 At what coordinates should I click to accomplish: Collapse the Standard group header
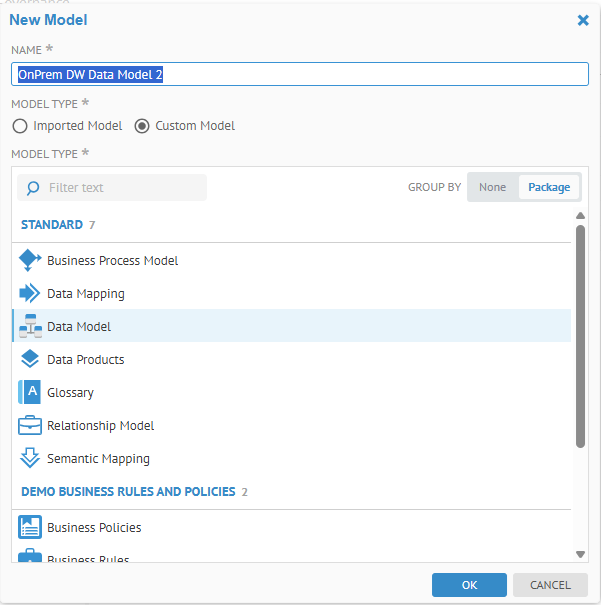51,225
